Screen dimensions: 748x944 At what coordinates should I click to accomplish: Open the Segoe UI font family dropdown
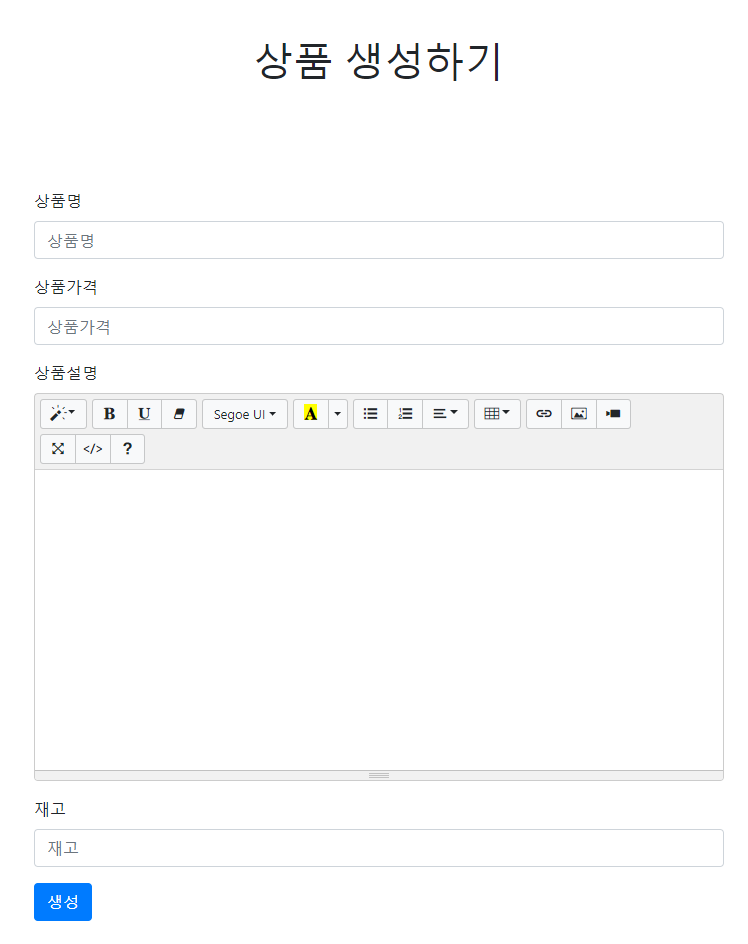[x=245, y=414]
